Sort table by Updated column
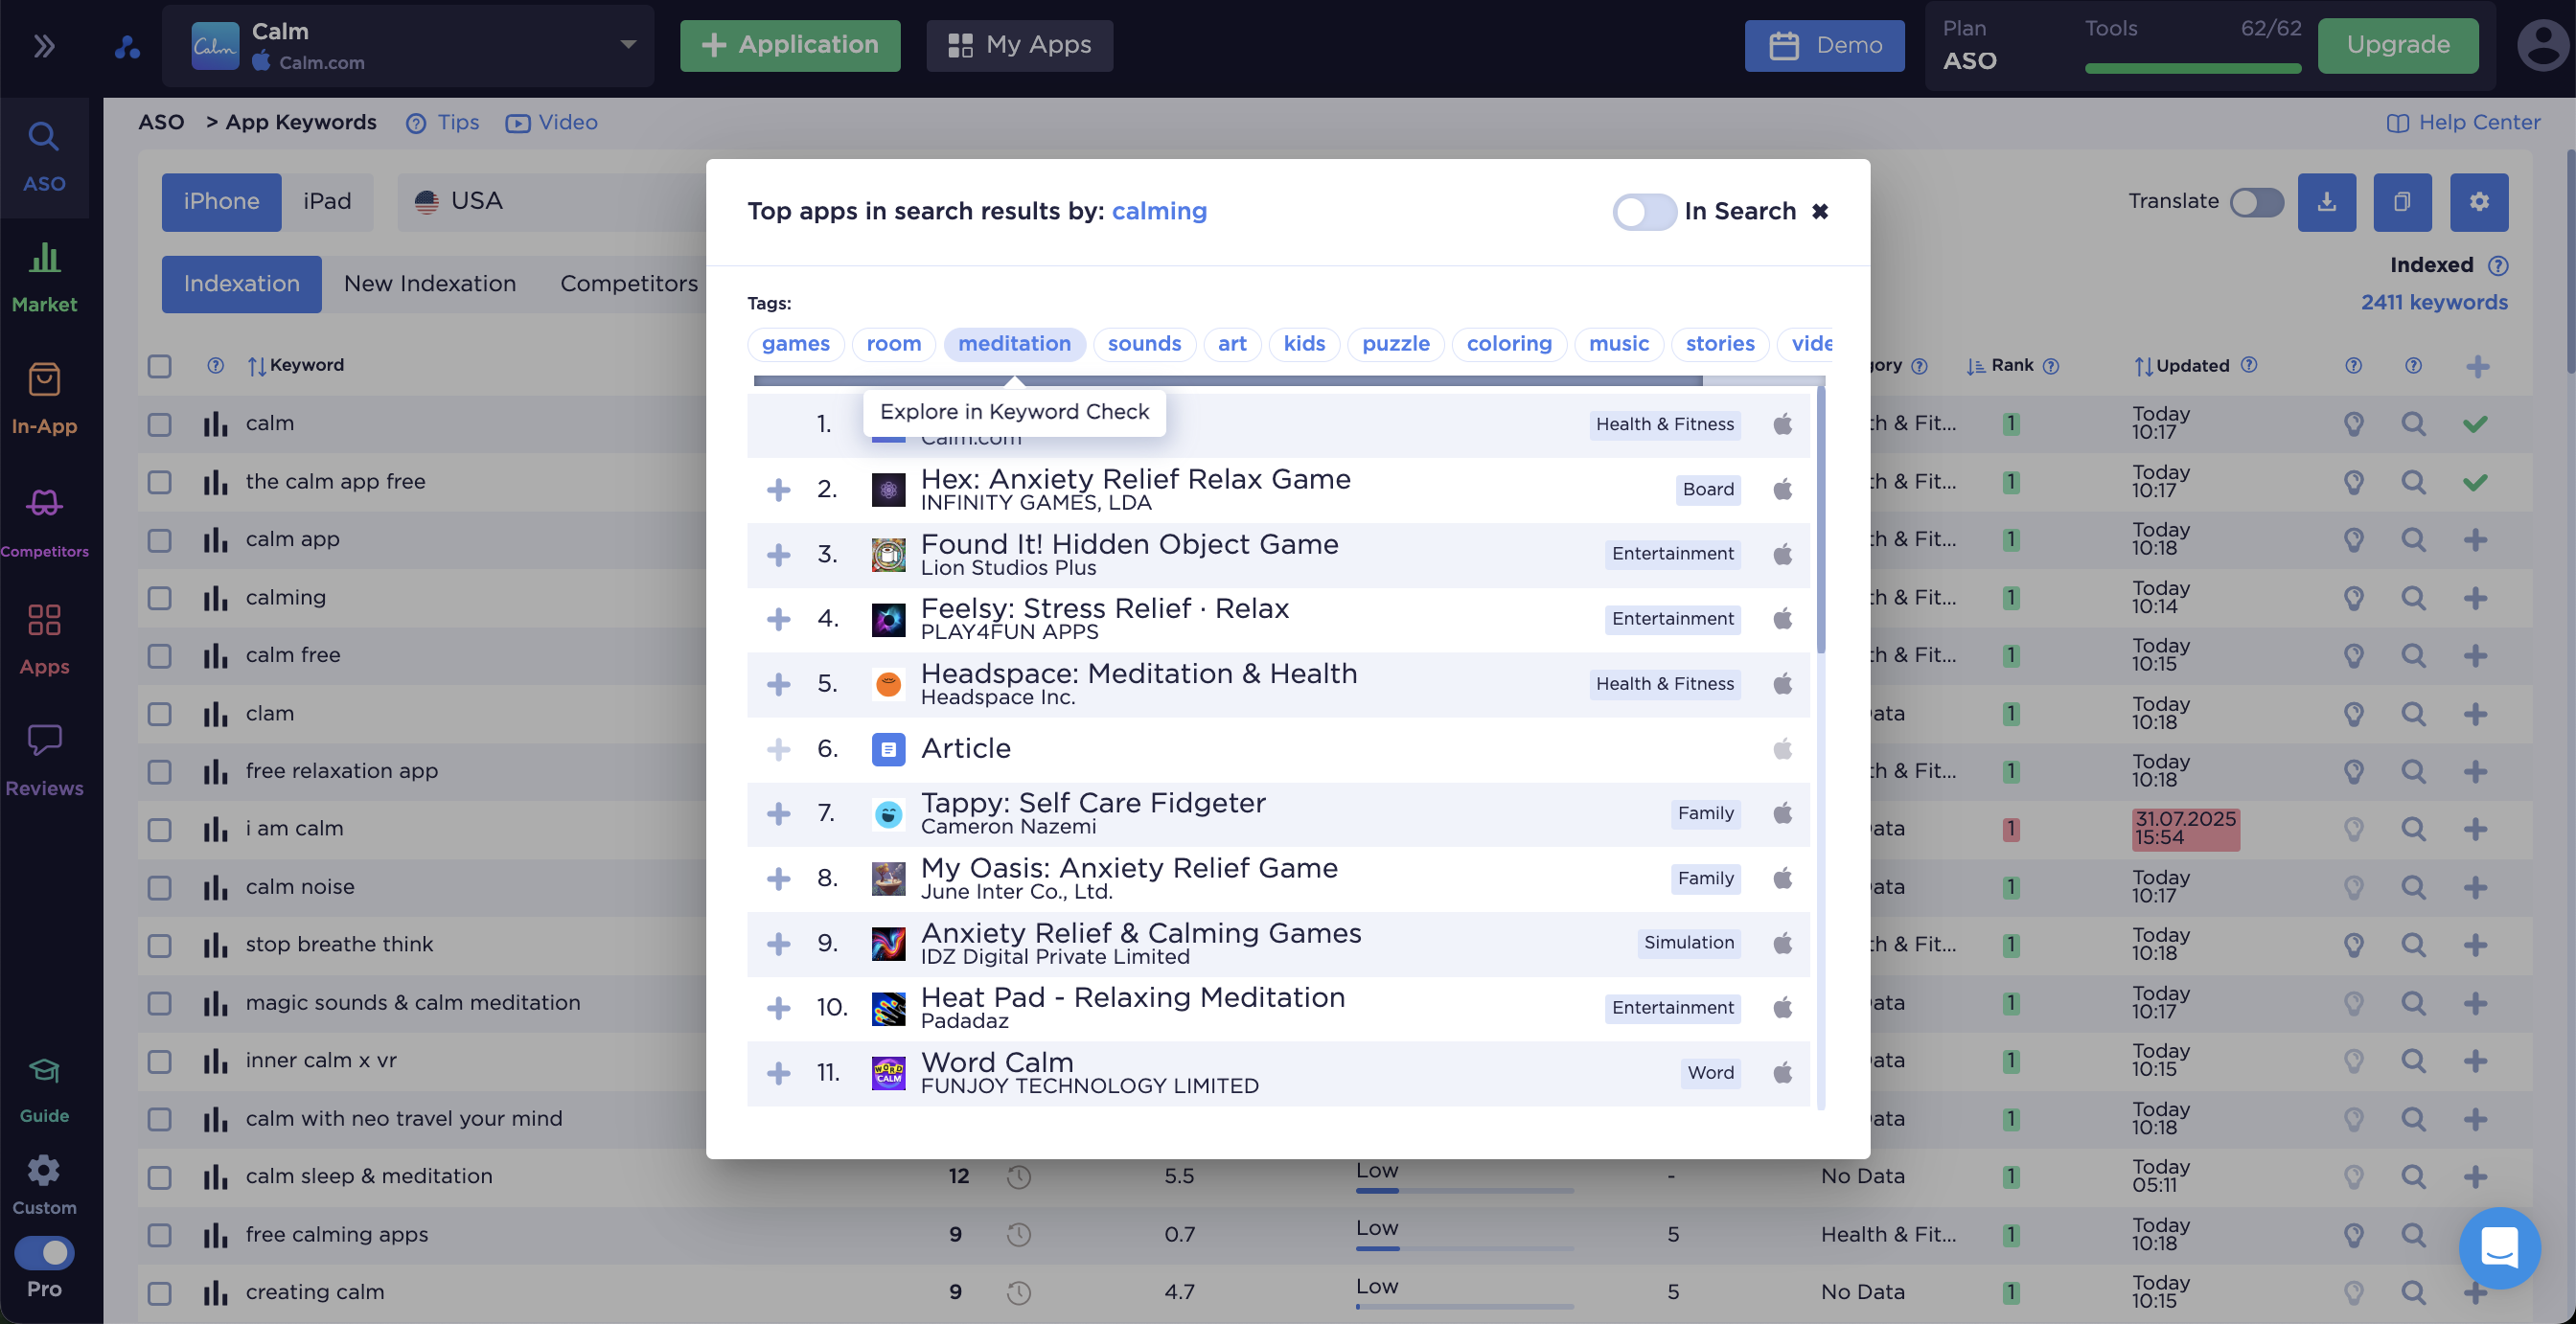The height and width of the screenshot is (1324, 2576). click(x=2181, y=365)
